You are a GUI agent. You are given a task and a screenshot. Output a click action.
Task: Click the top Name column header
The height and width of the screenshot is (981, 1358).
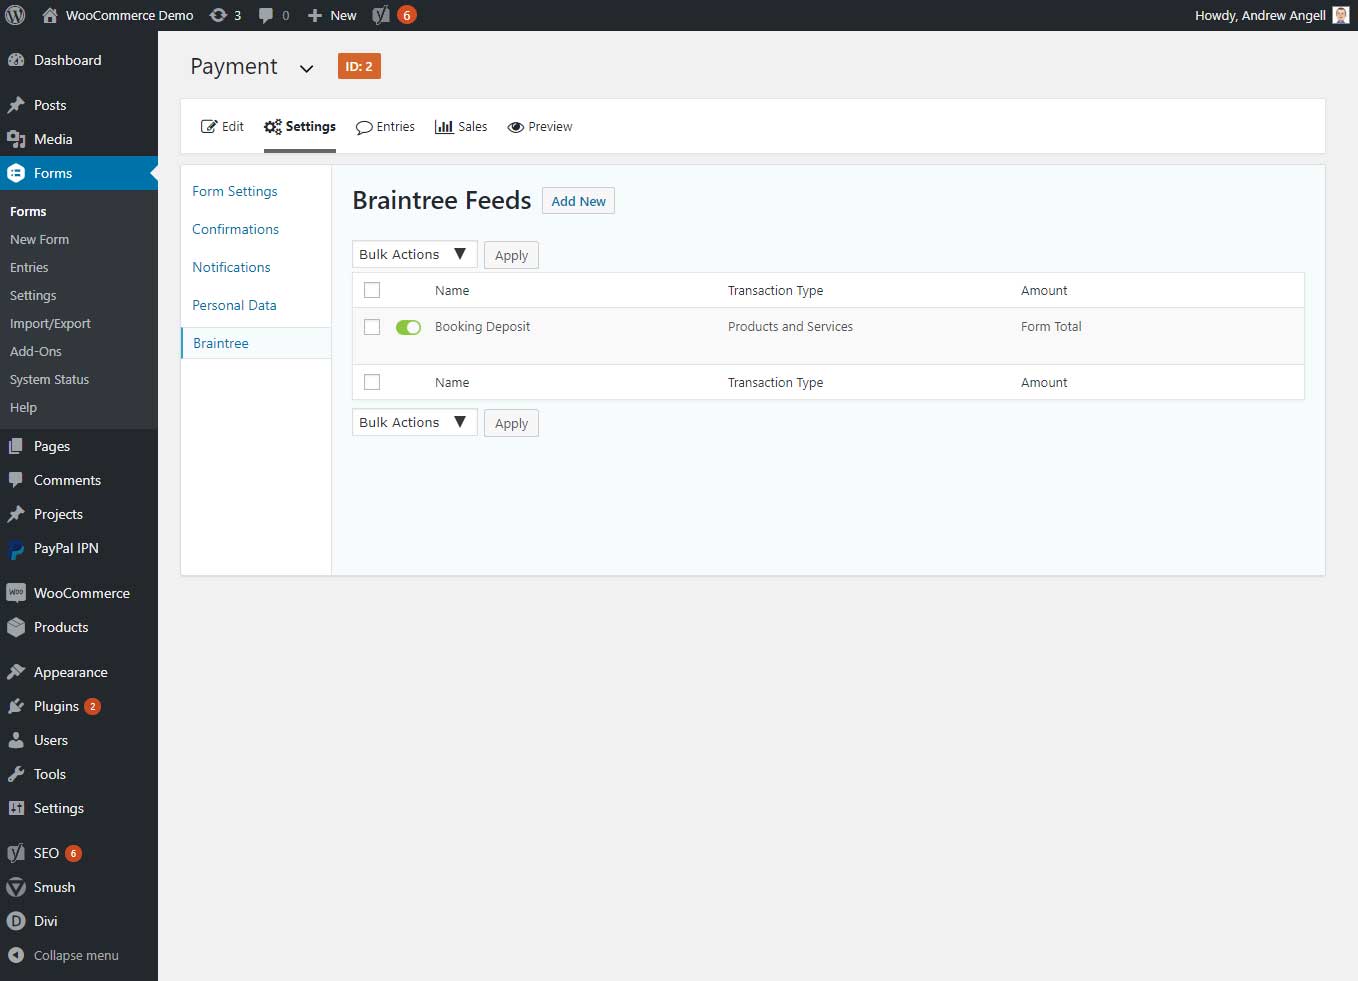(452, 290)
